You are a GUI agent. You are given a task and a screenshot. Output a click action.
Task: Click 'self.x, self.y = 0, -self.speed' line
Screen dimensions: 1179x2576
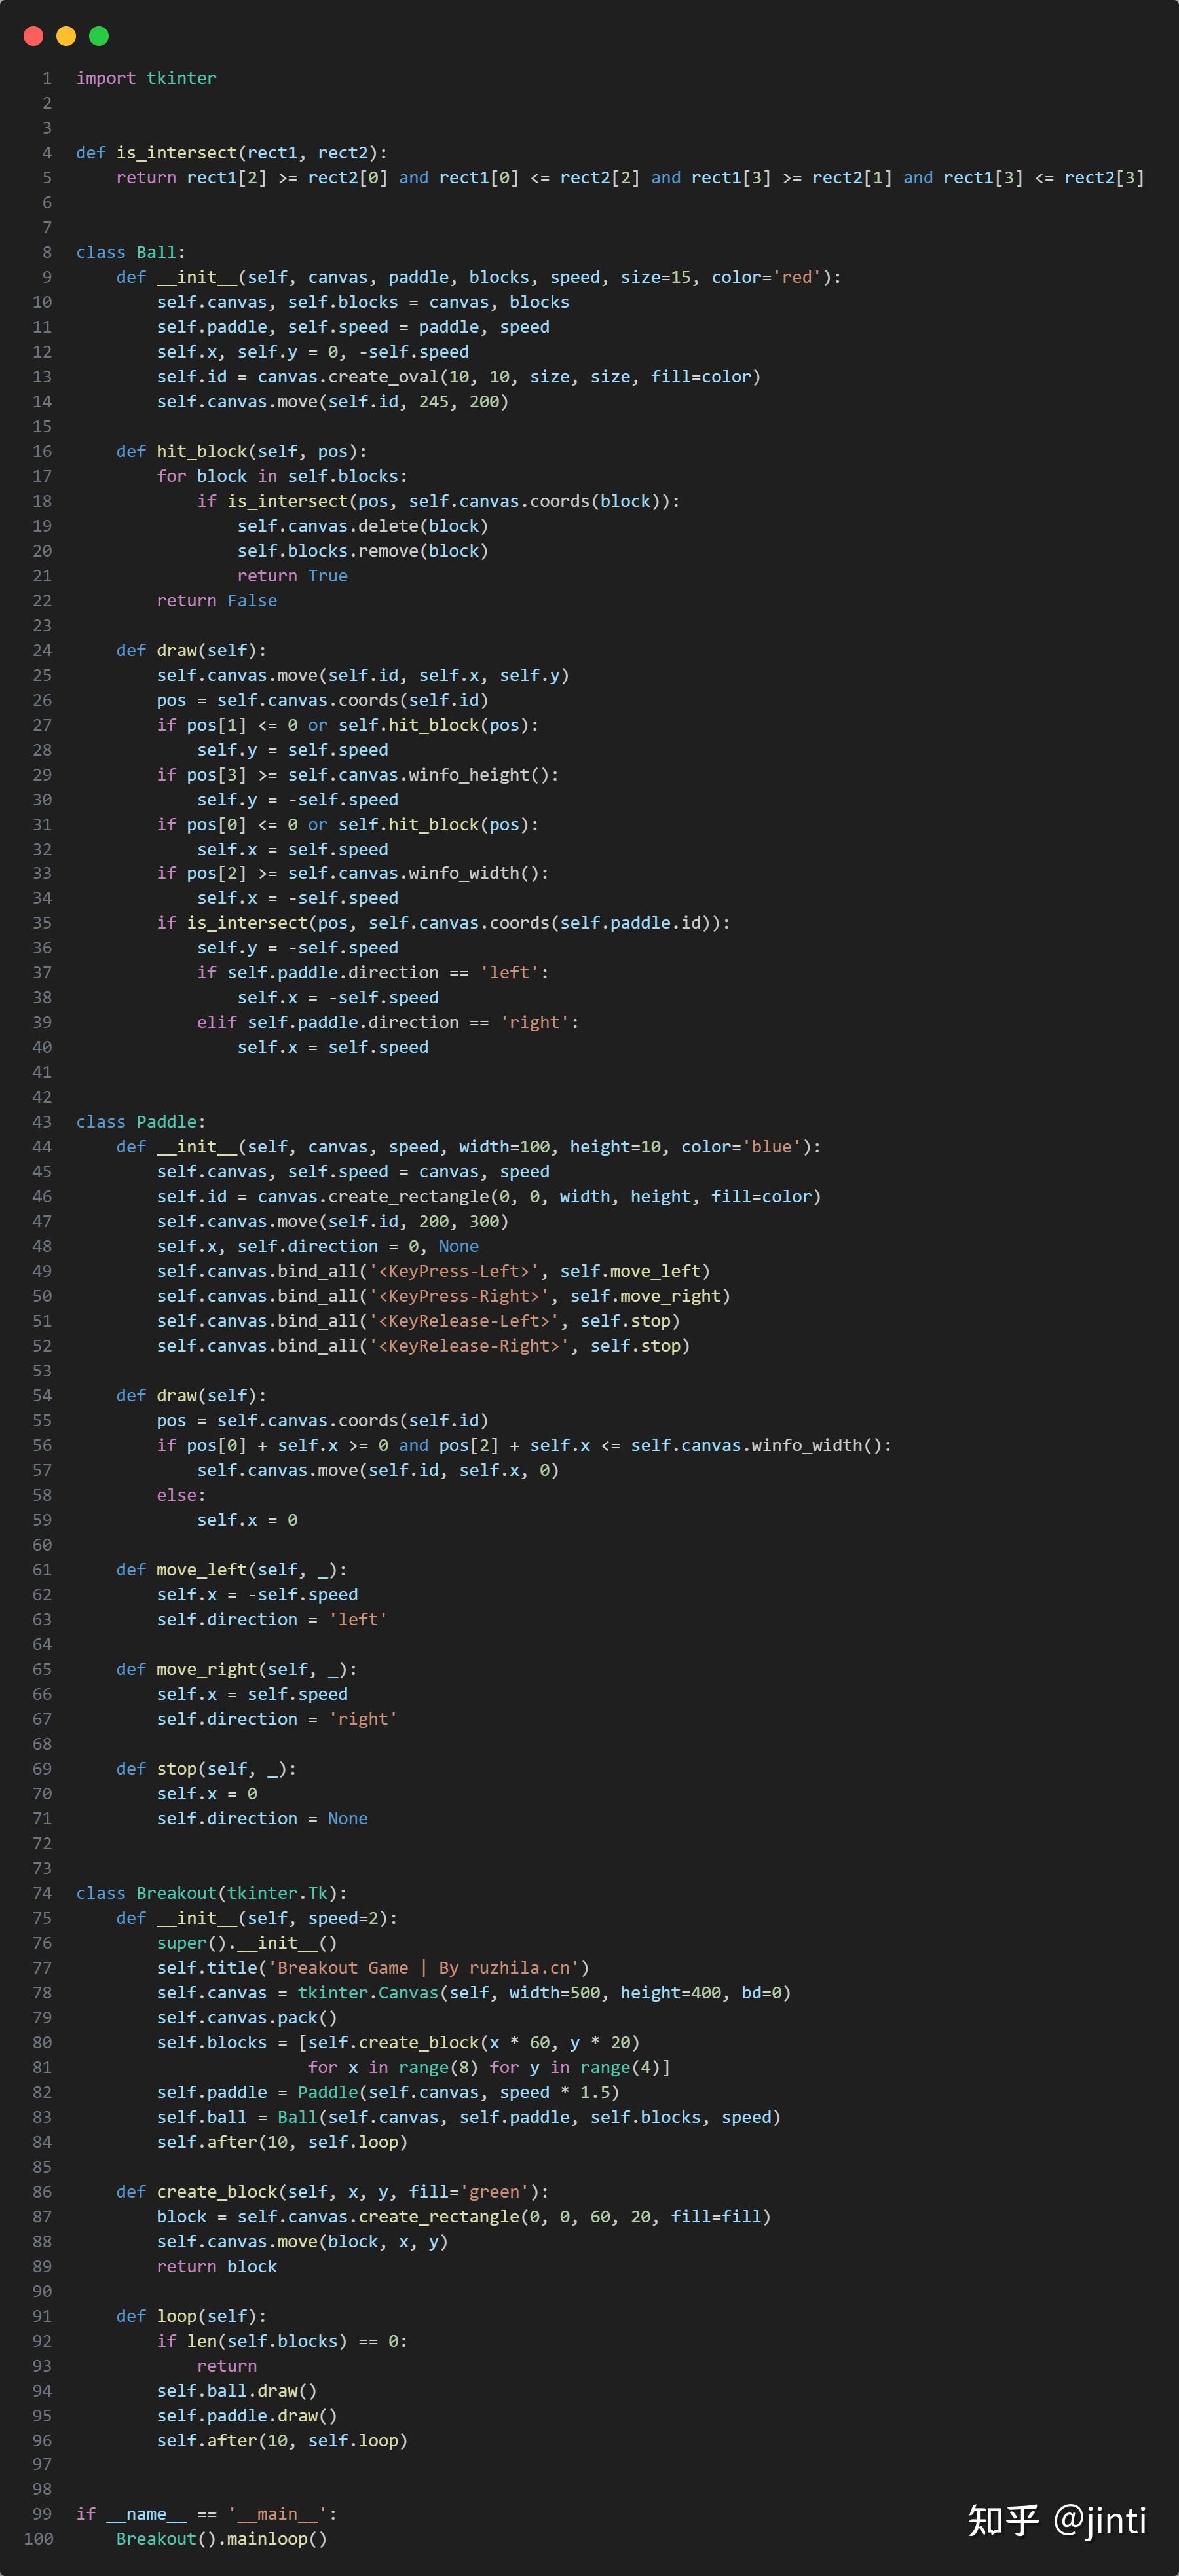click(x=313, y=352)
